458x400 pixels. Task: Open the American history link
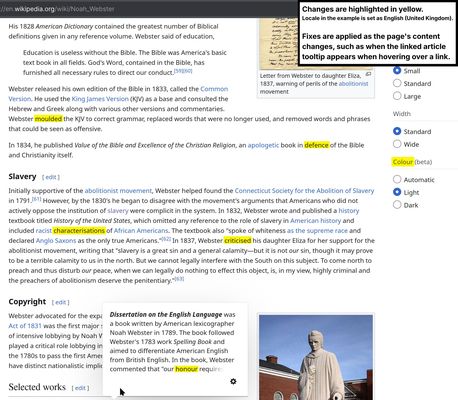[x=316, y=221]
